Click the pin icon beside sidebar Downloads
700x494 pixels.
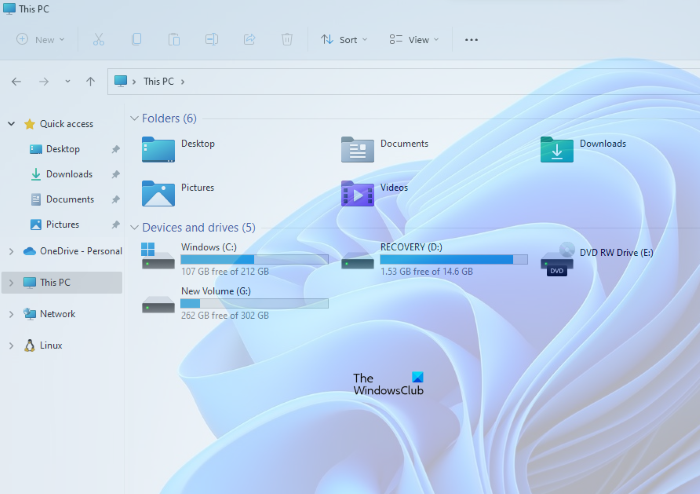(x=116, y=174)
